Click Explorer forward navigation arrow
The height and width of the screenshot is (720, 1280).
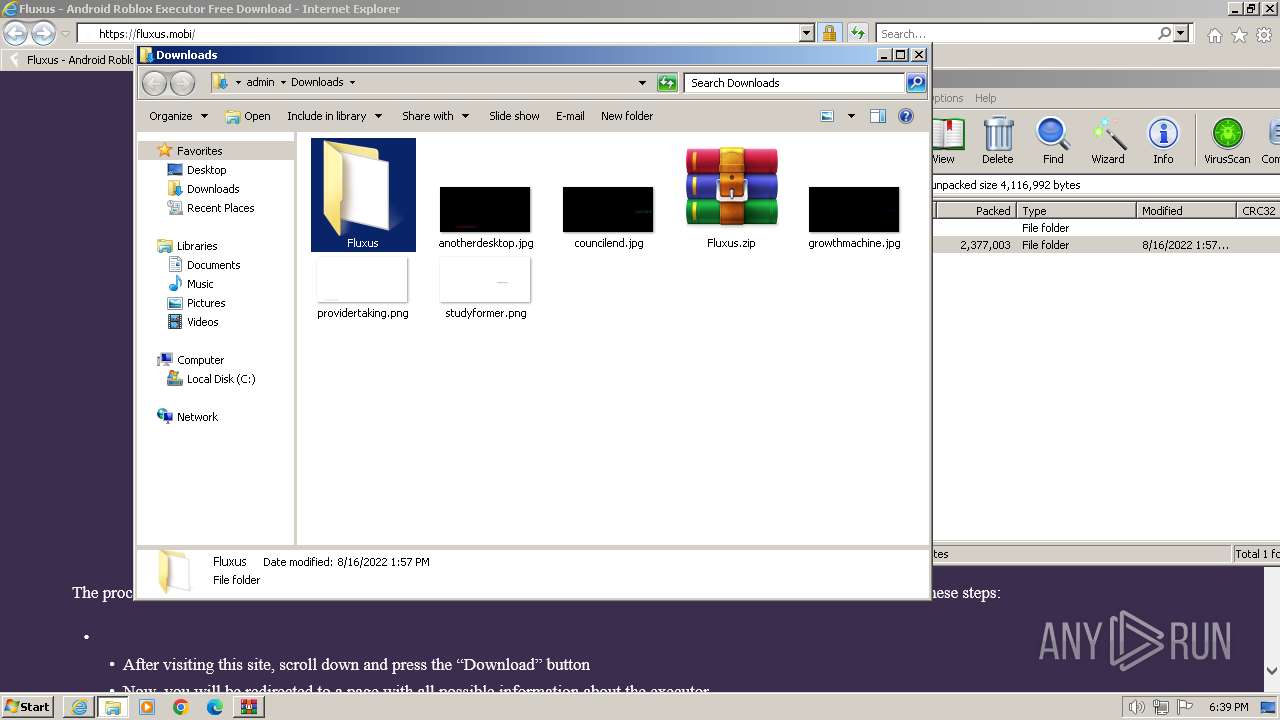[182, 83]
